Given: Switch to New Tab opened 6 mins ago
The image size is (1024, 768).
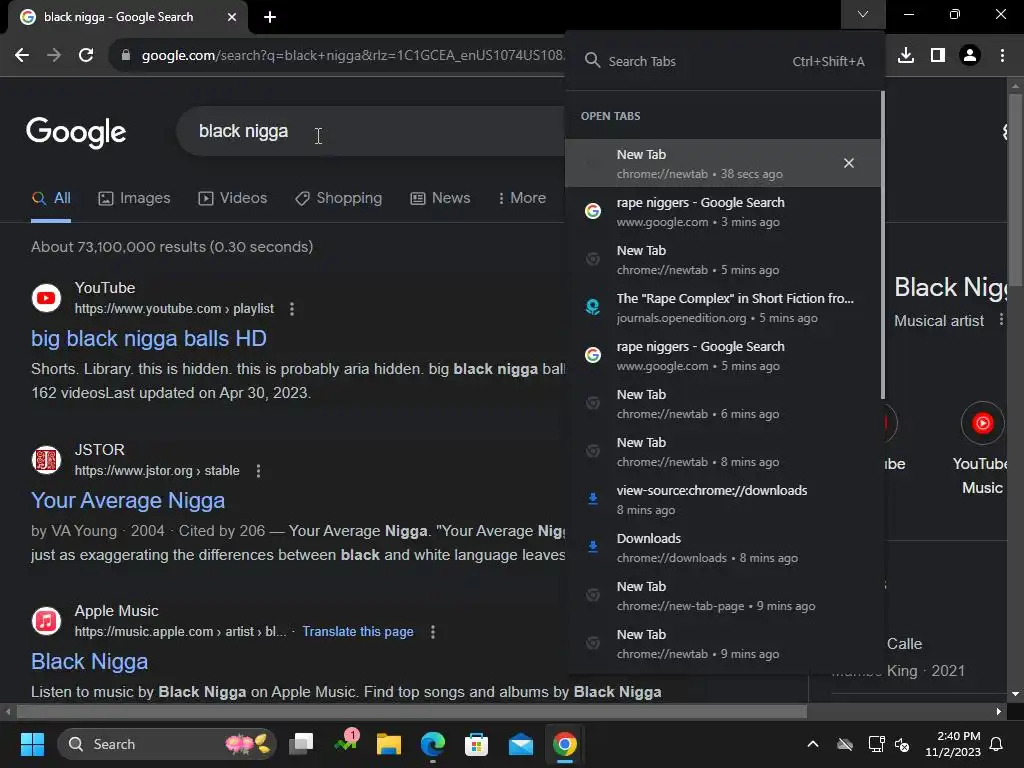Looking at the screenshot, I should coord(723,404).
